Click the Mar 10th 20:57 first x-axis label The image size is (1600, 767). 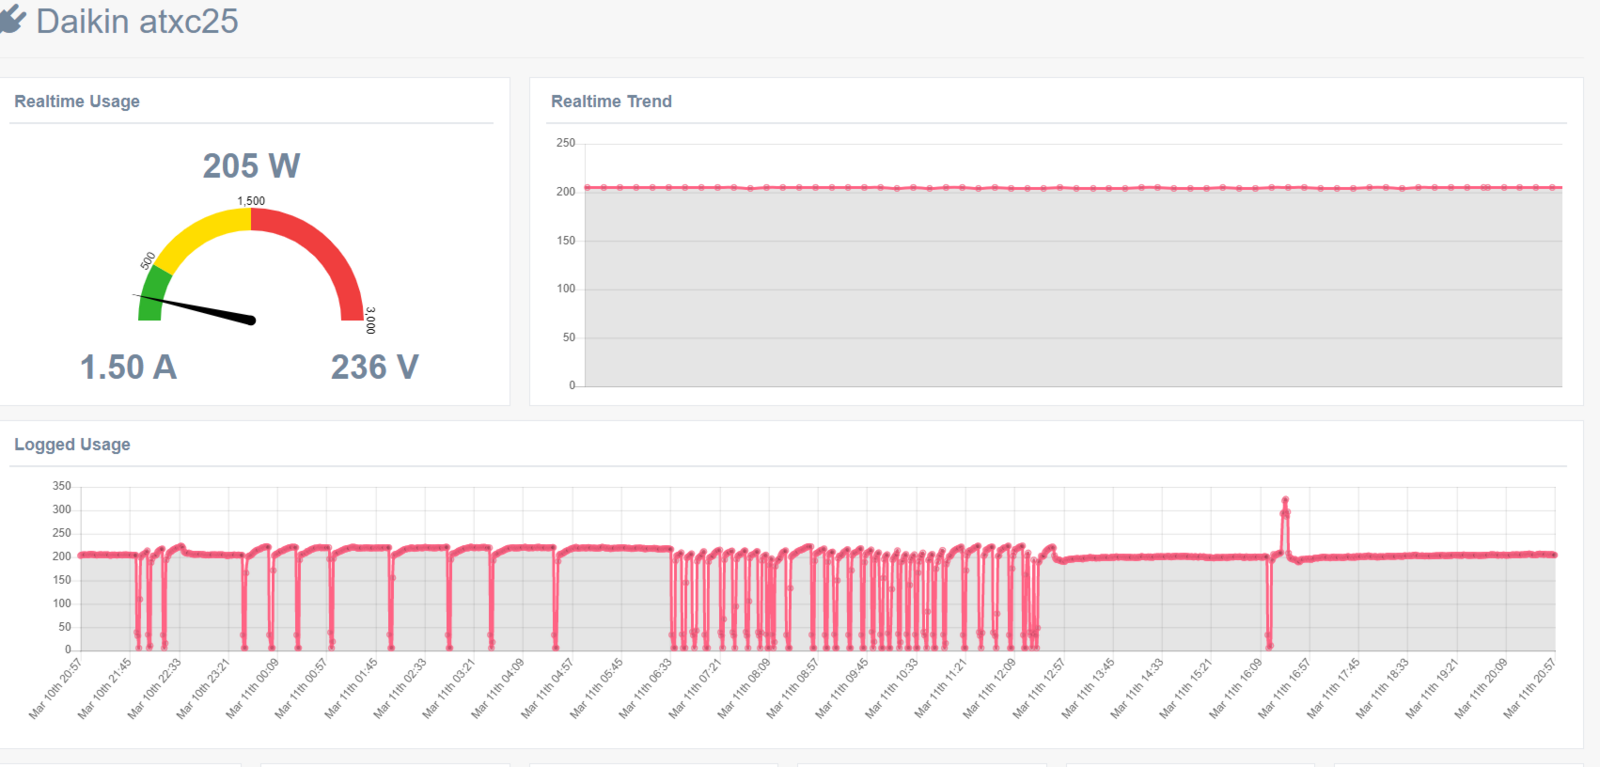click(x=56, y=688)
